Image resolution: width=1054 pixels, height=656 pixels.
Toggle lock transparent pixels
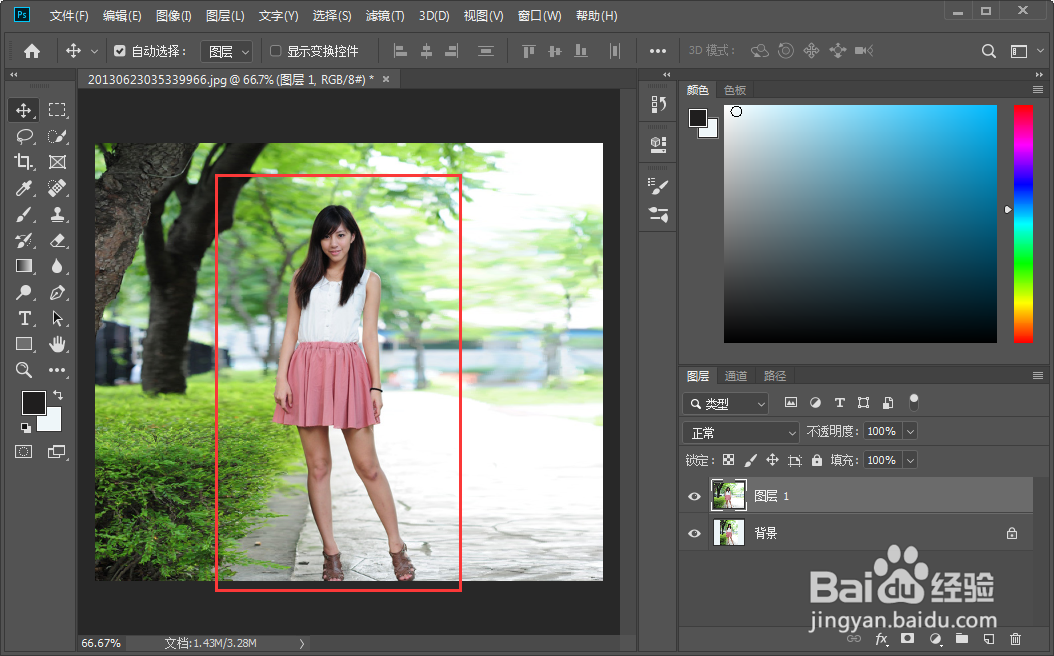728,460
